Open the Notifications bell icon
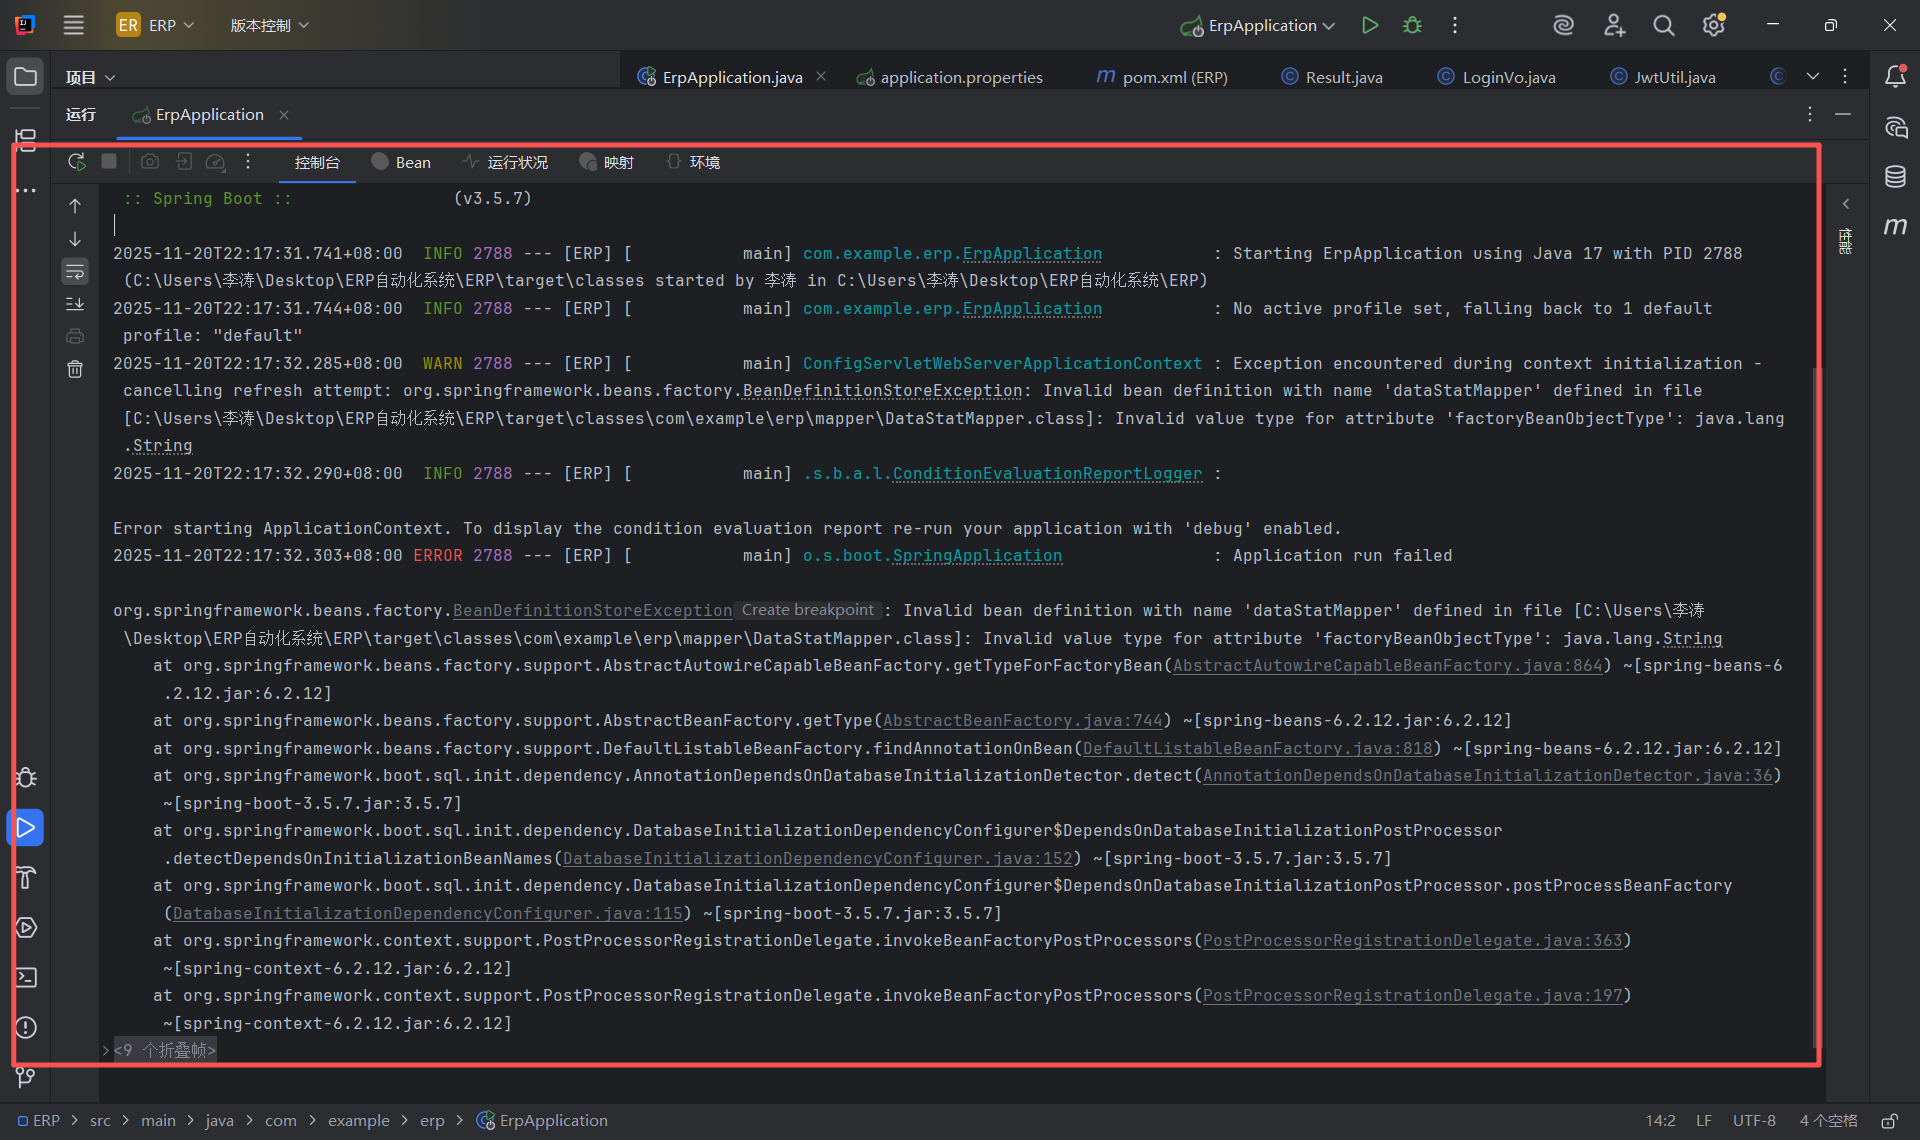 [x=1895, y=76]
